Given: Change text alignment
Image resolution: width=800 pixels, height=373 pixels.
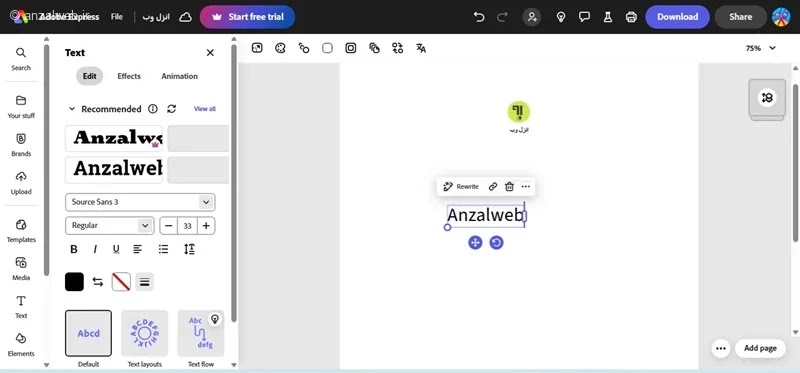Looking at the screenshot, I should [138, 249].
